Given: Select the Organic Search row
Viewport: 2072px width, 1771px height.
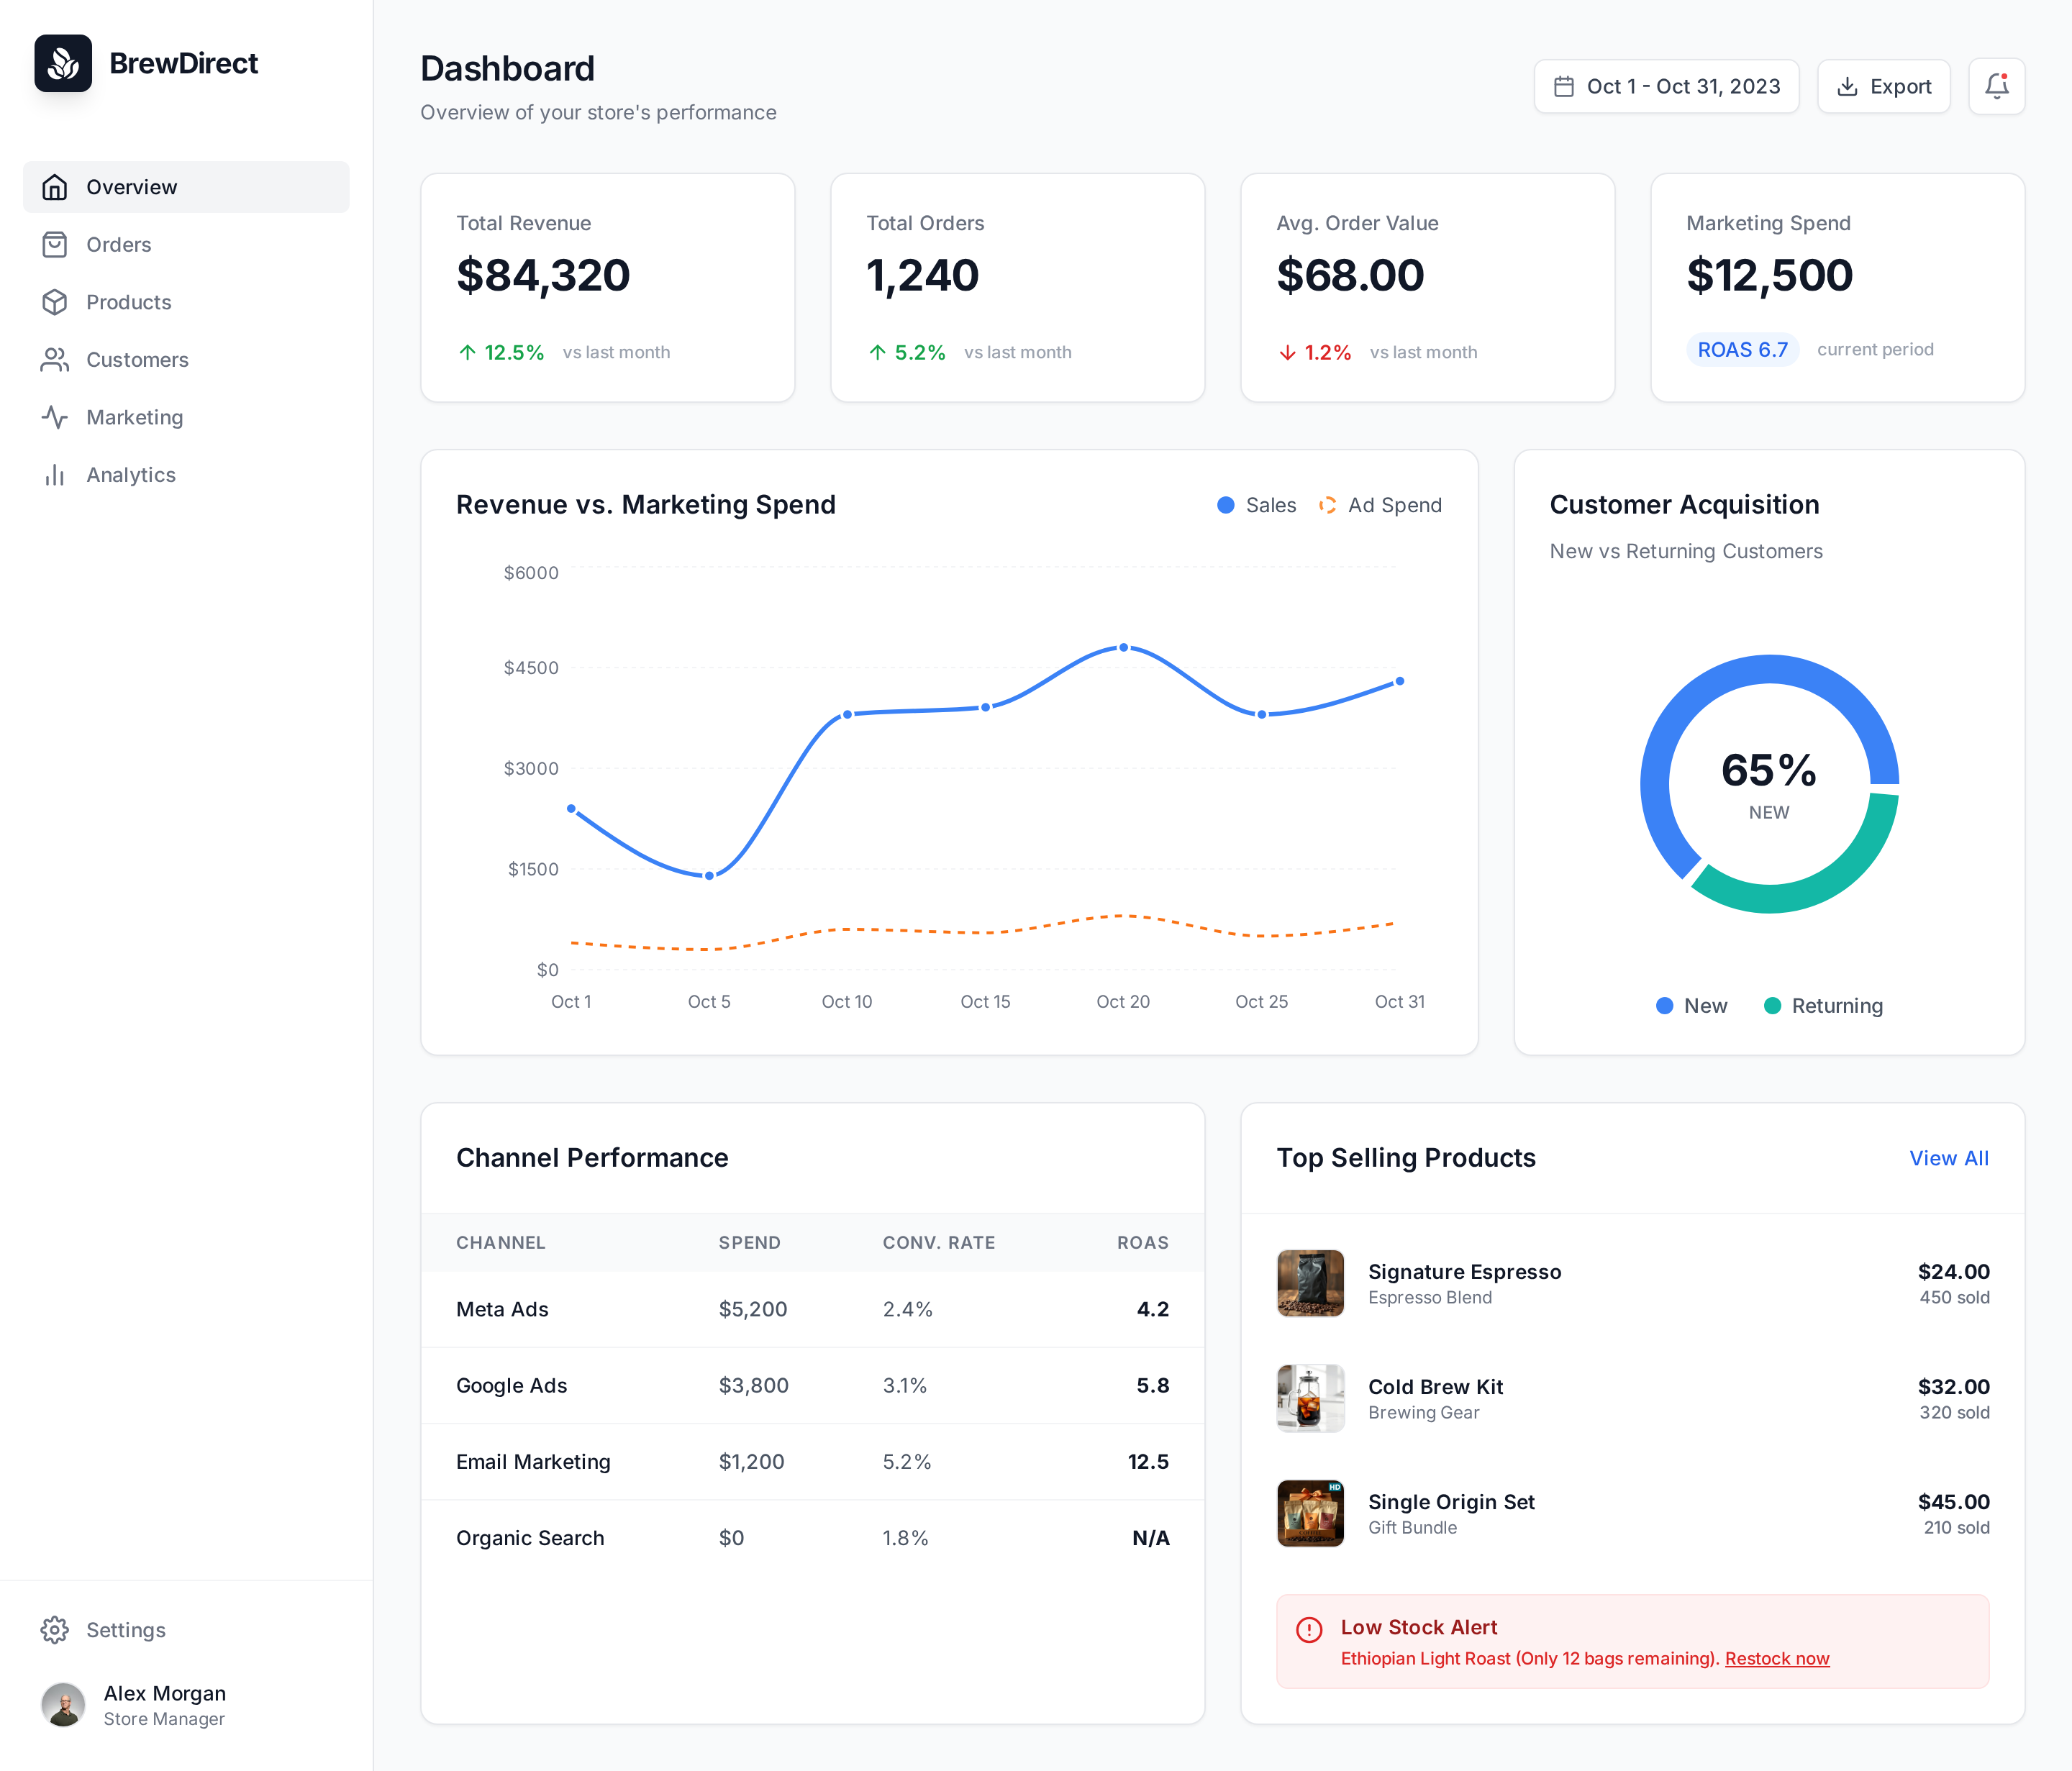Looking at the screenshot, I should click(812, 1537).
